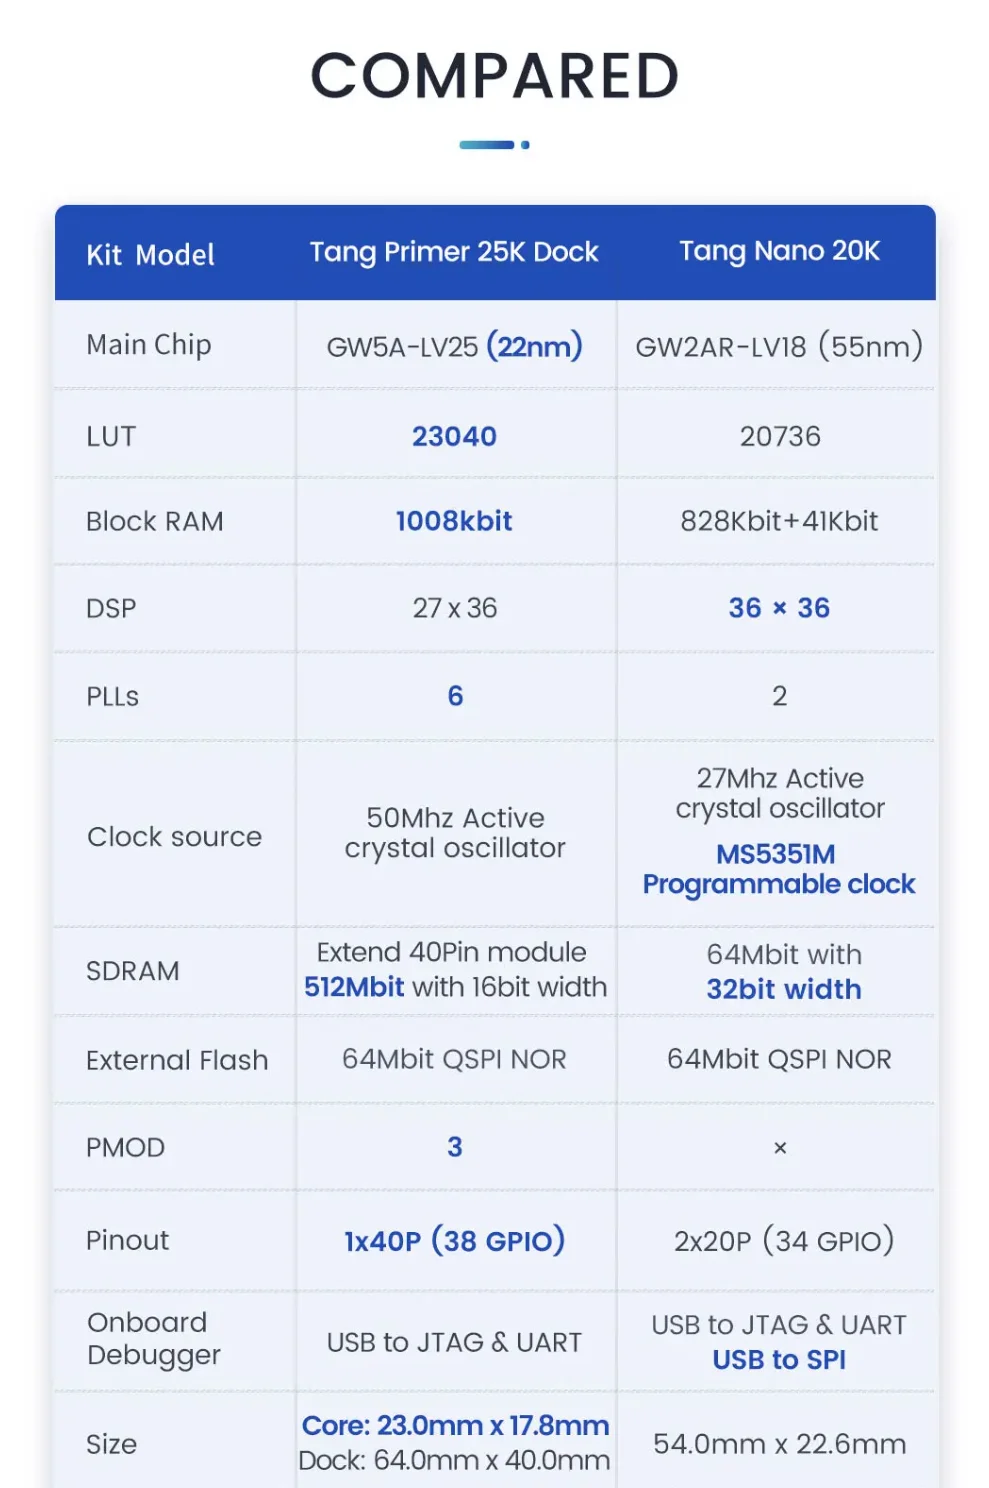The height and width of the screenshot is (1488, 989).
Task: Click the Clock source row label
Action: [x=174, y=837]
